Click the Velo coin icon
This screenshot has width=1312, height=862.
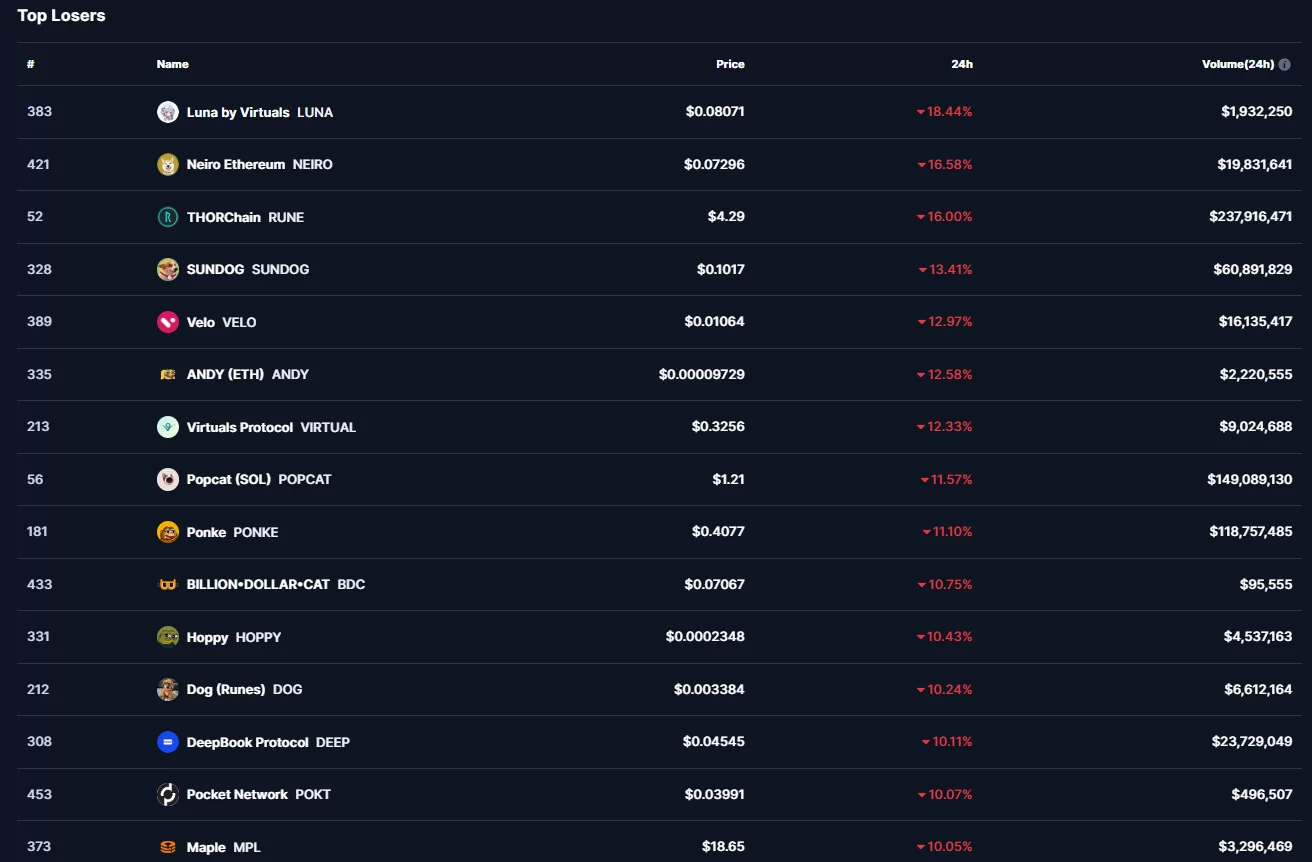point(168,322)
